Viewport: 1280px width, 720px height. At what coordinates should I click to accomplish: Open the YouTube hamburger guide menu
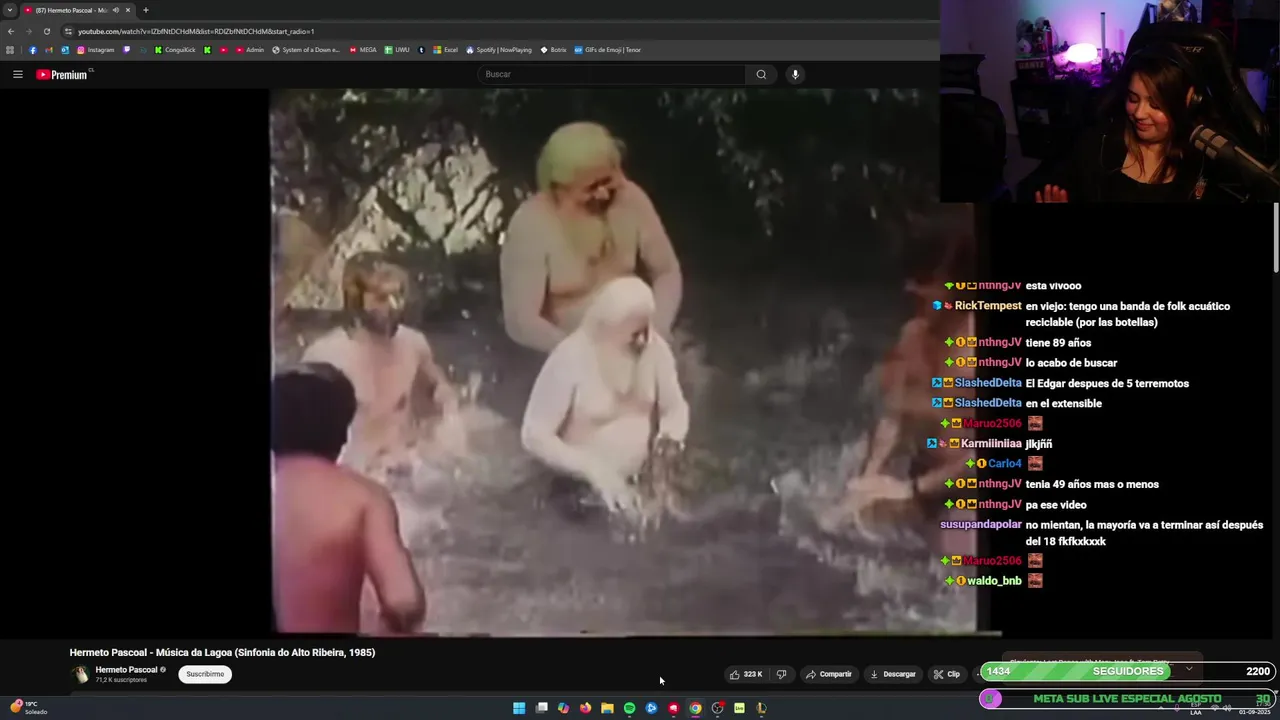tap(17, 74)
